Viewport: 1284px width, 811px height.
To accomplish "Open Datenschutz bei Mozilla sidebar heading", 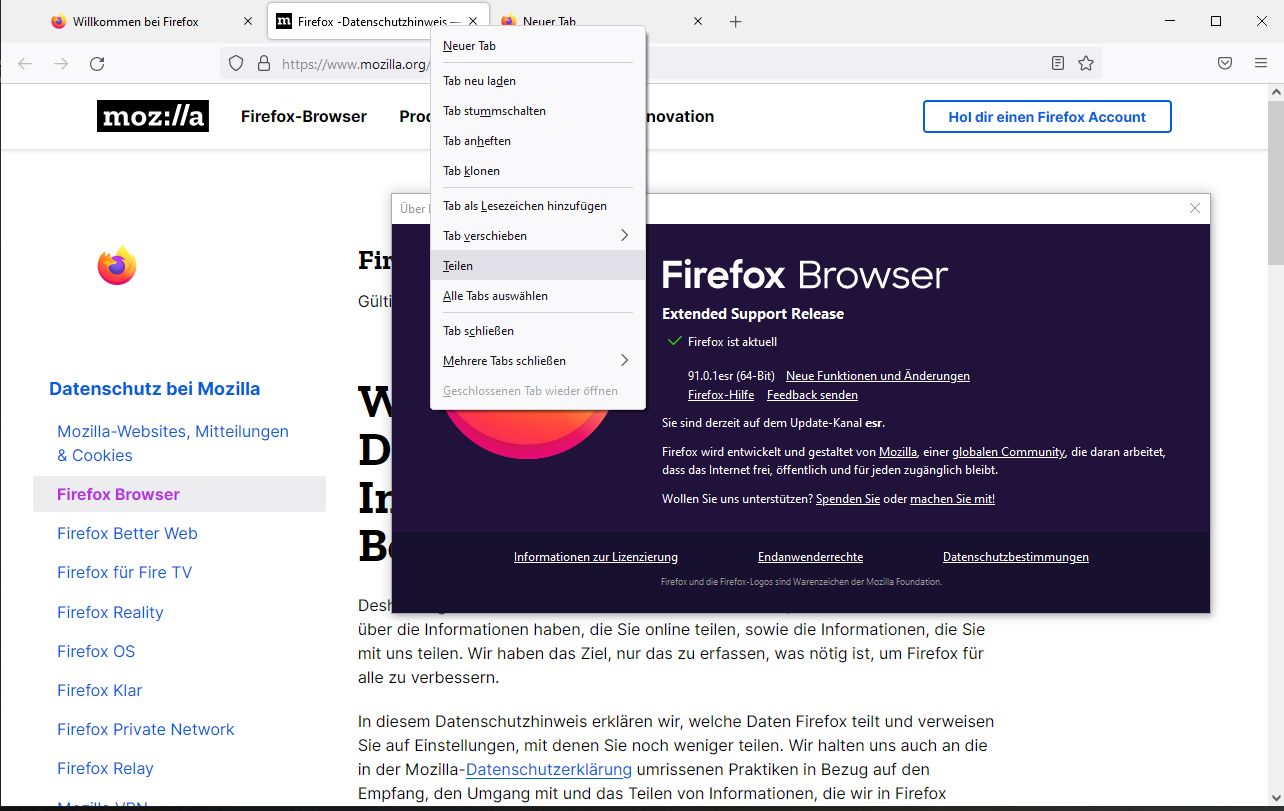I will click(x=155, y=389).
